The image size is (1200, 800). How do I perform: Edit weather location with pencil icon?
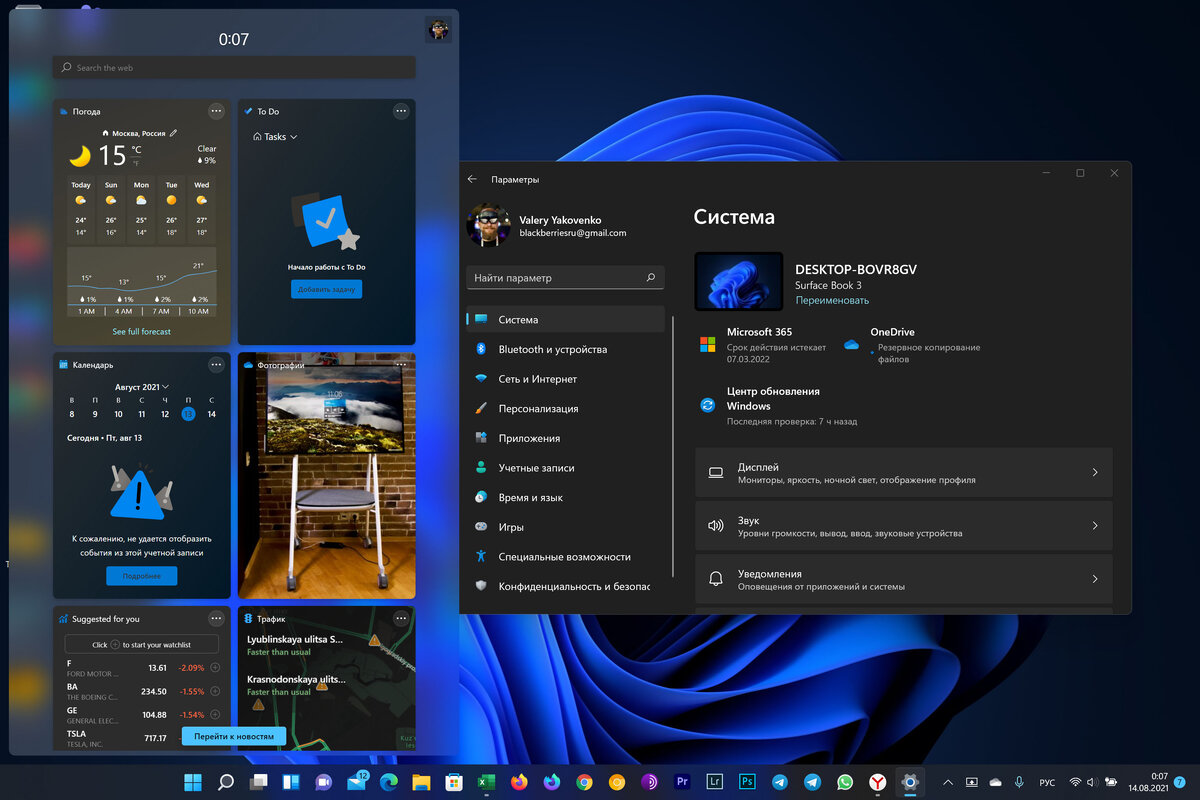click(173, 132)
